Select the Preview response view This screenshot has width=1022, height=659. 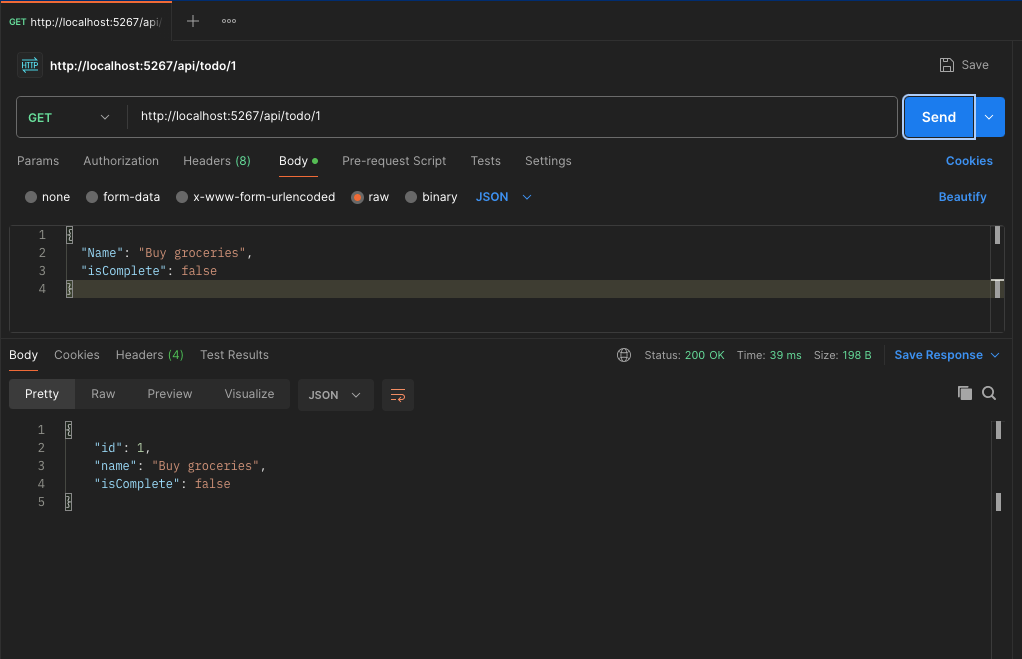click(x=169, y=394)
